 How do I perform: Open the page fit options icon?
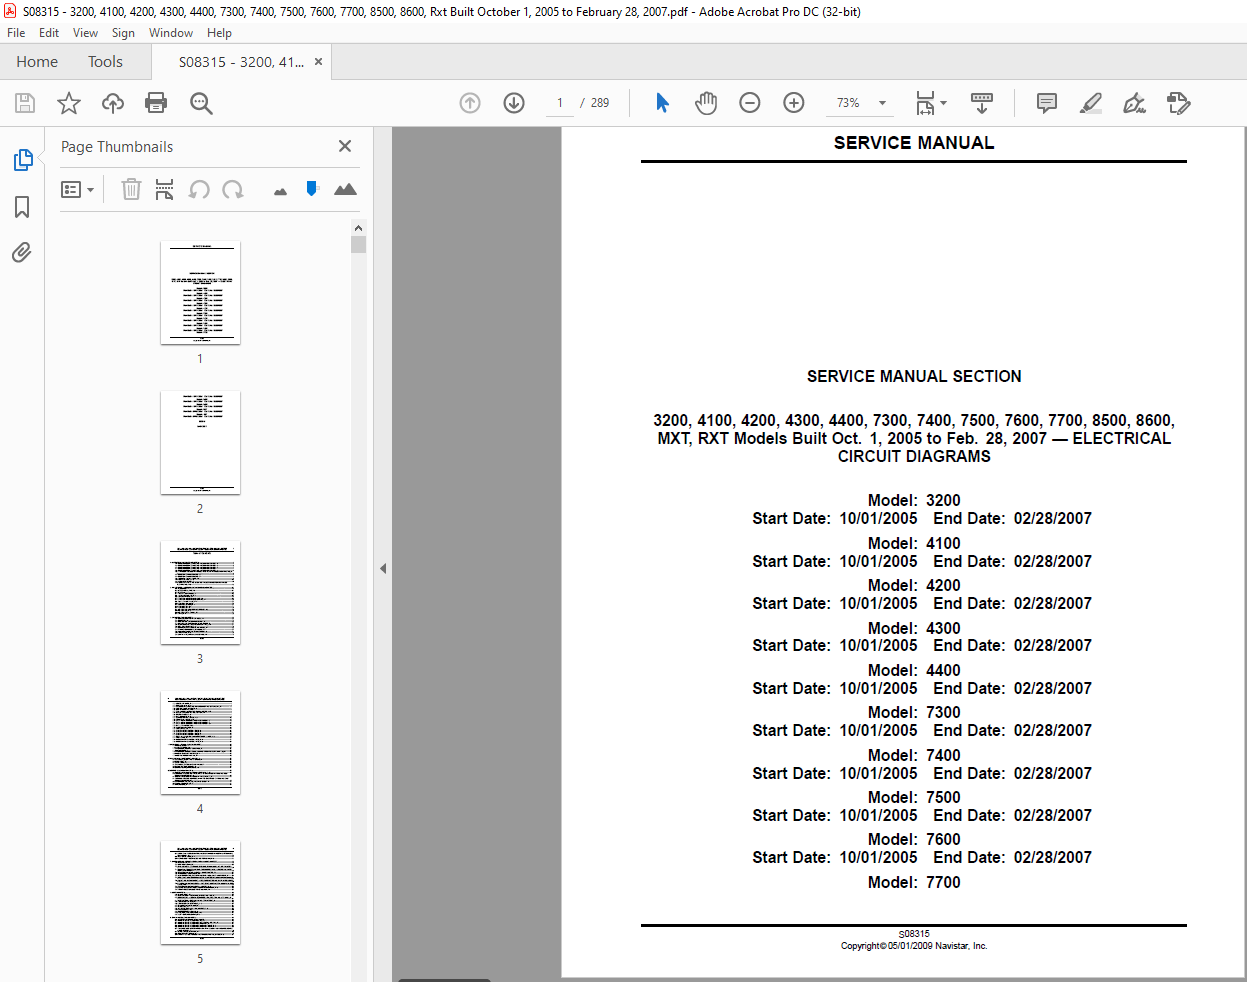tap(925, 103)
